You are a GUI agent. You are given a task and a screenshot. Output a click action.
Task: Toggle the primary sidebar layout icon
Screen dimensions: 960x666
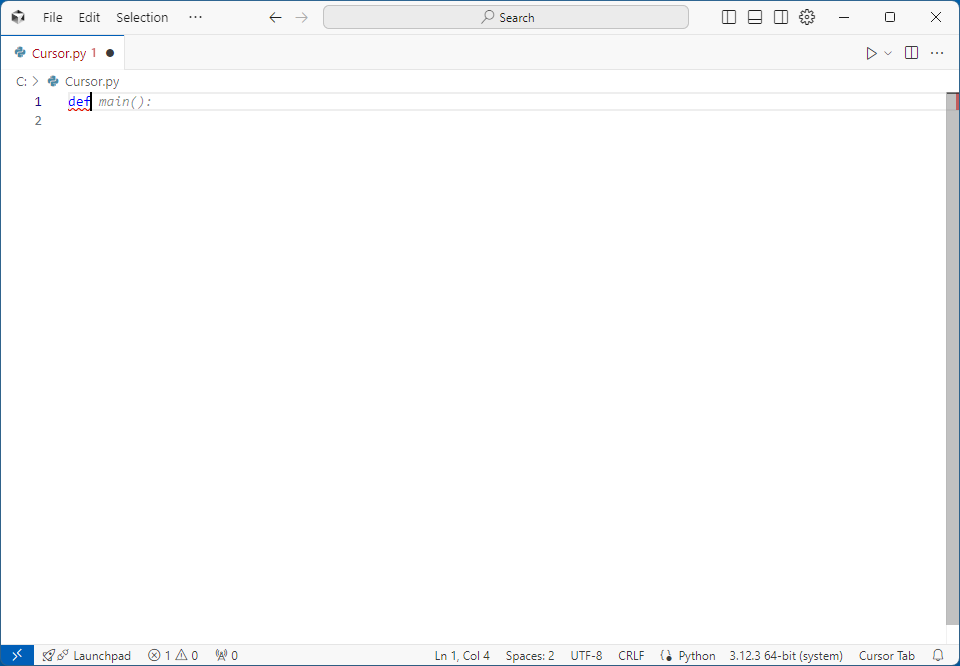point(729,17)
